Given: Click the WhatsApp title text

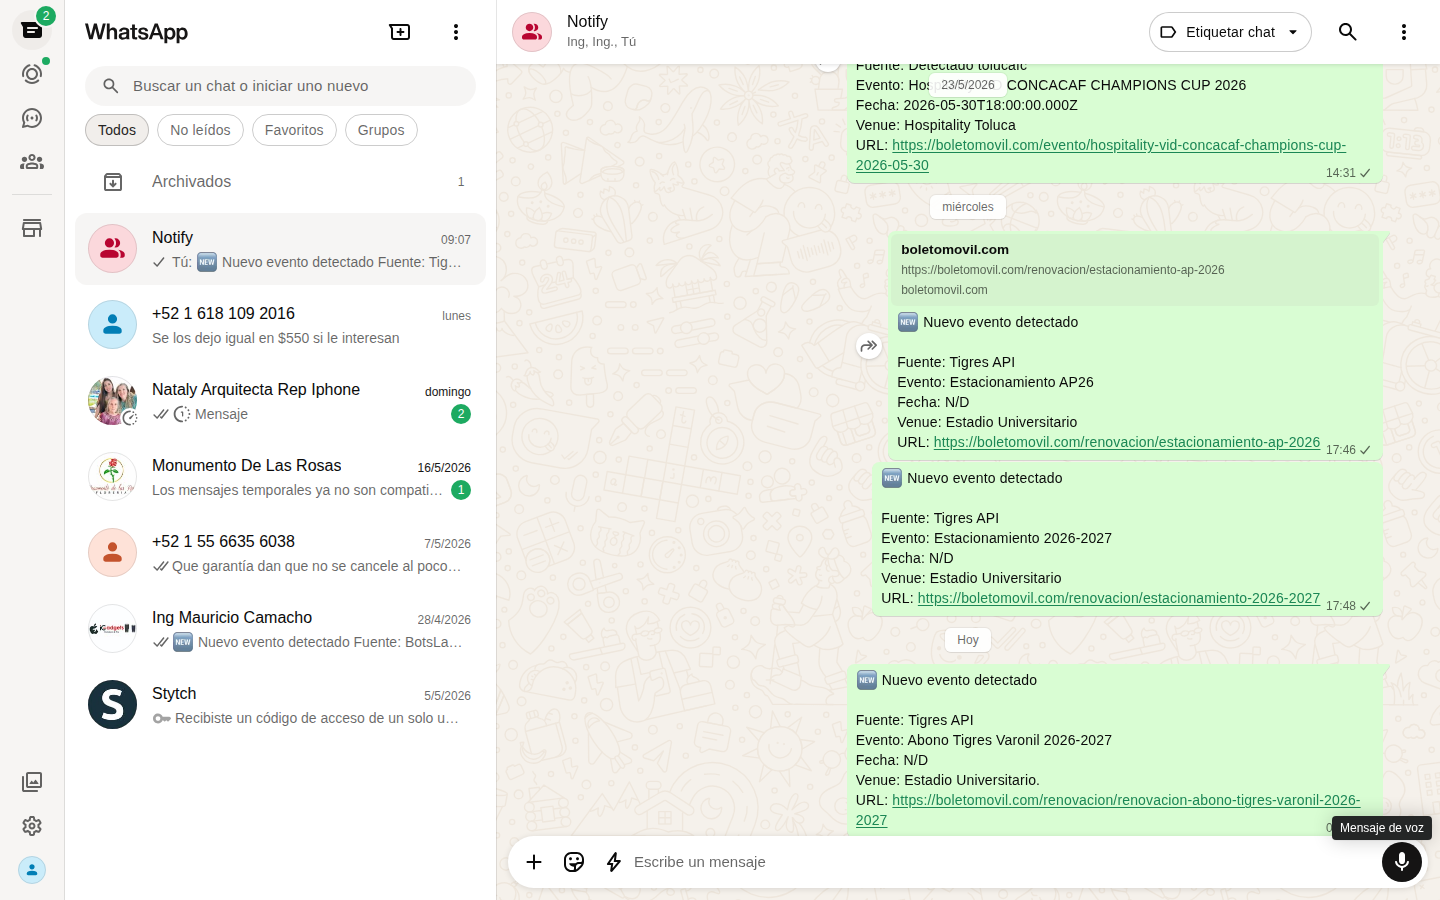Looking at the screenshot, I should 136,32.
